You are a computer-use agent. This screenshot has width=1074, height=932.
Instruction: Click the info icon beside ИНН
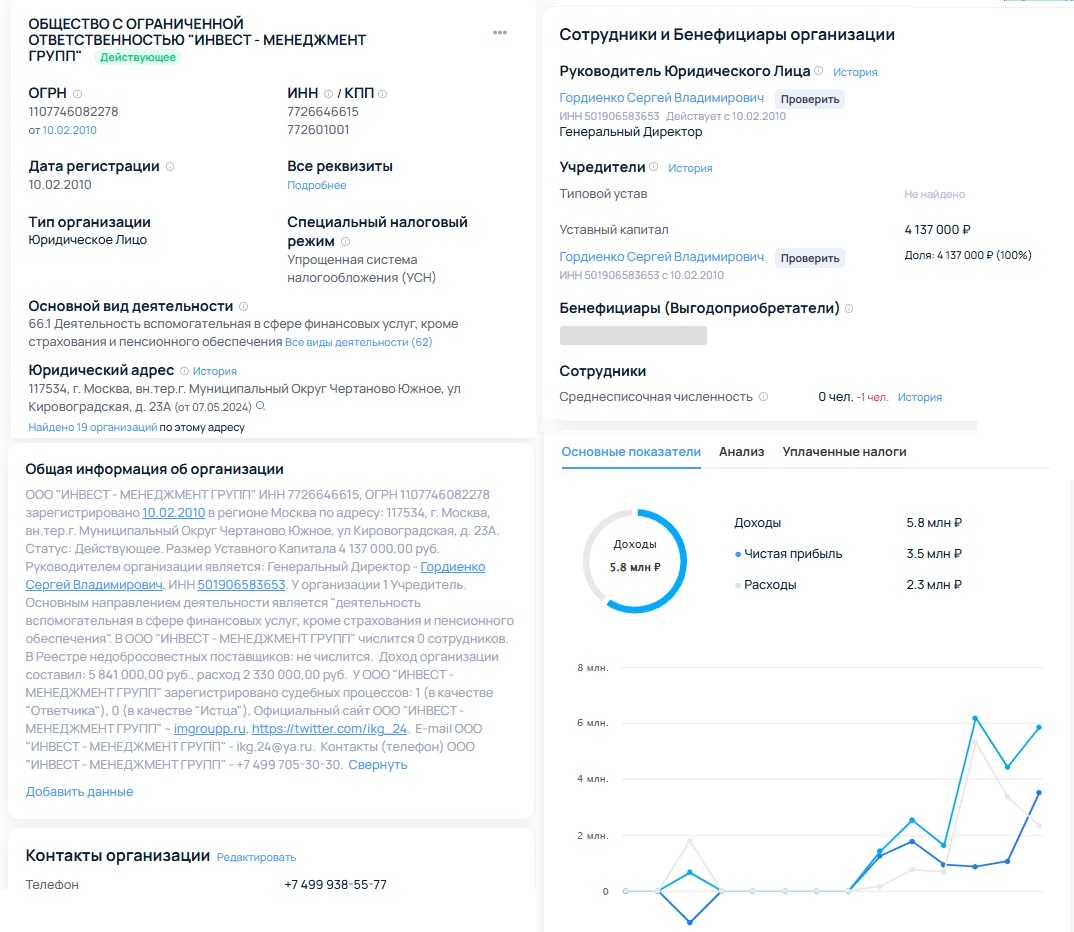(x=326, y=93)
